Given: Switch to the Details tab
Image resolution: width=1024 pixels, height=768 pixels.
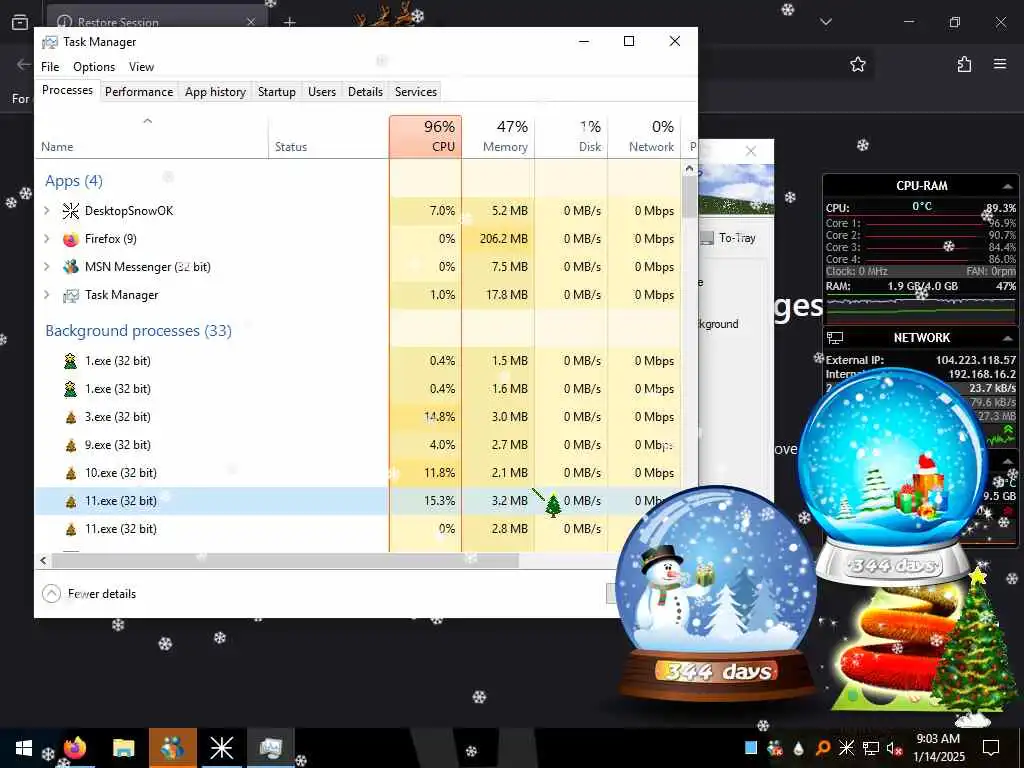Looking at the screenshot, I should (365, 91).
